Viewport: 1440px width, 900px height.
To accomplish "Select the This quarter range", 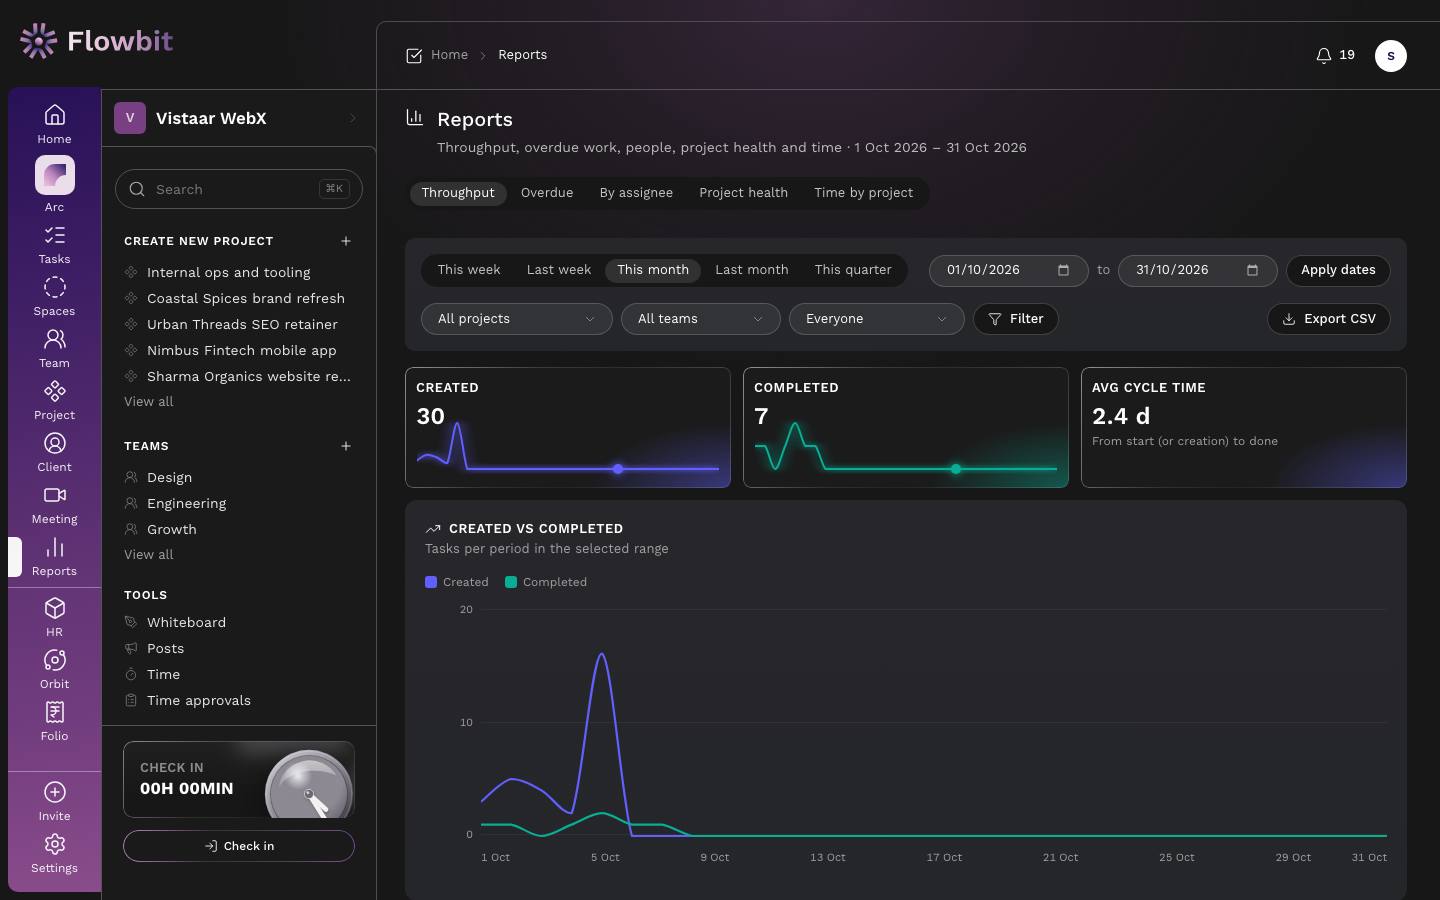I will pos(853,270).
